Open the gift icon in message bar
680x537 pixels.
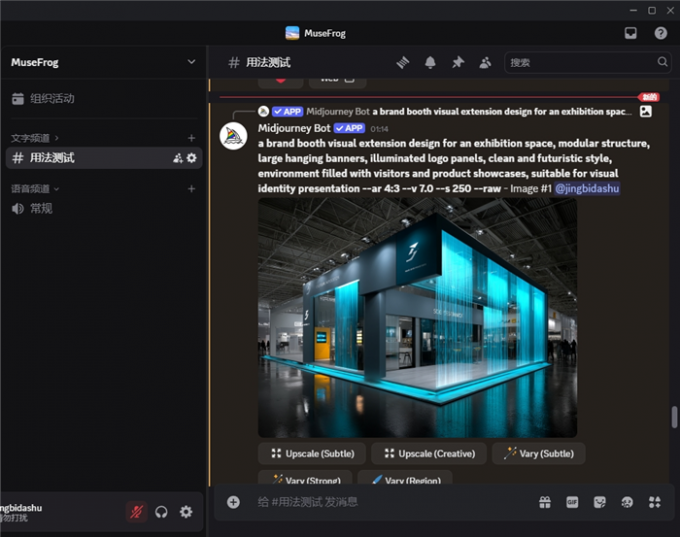(x=545, y=502)
